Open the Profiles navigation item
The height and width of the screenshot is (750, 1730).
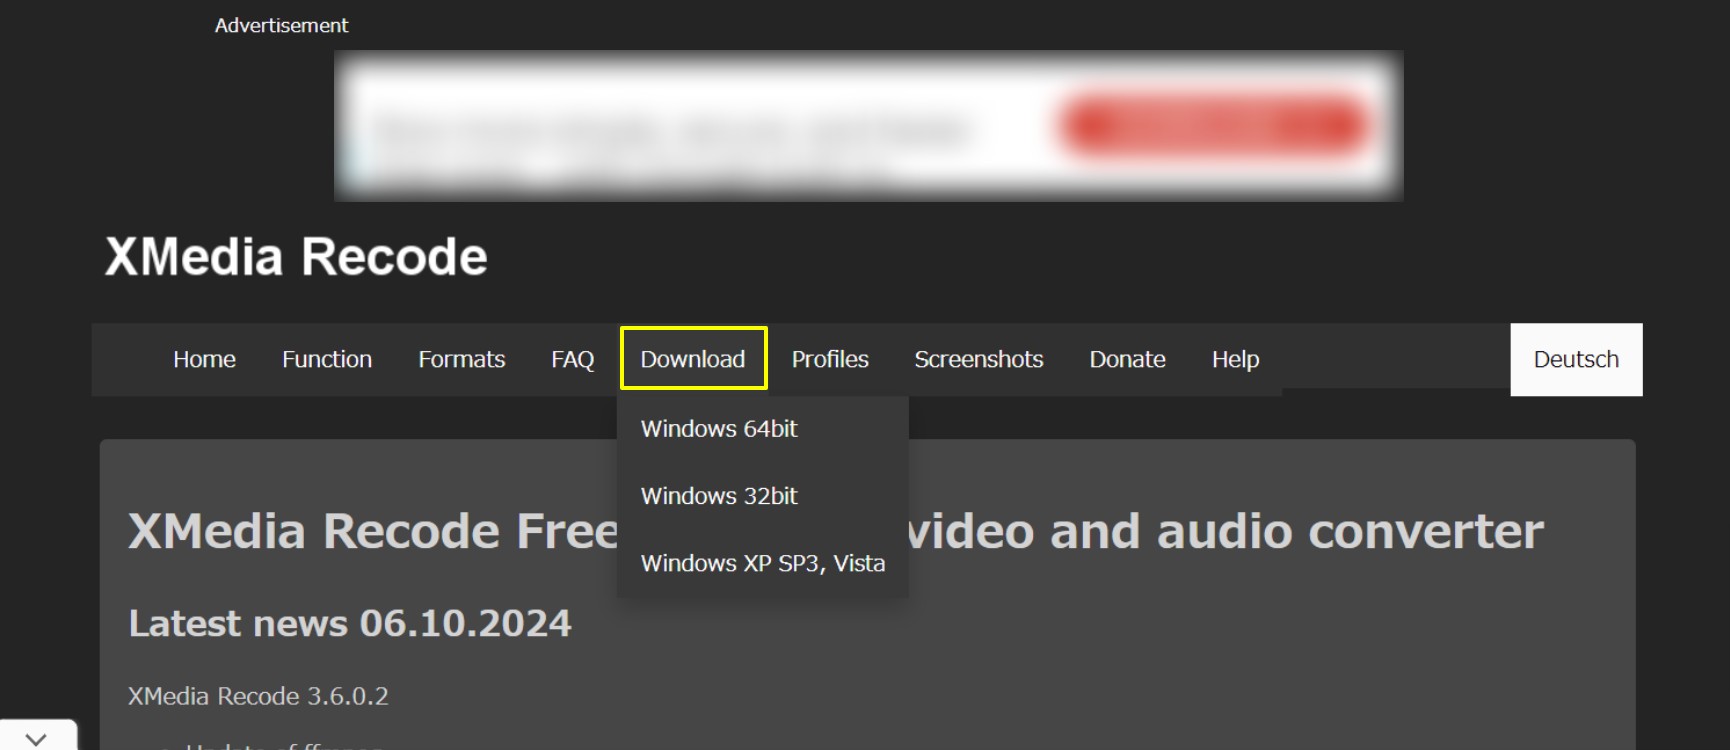(830, 359)
